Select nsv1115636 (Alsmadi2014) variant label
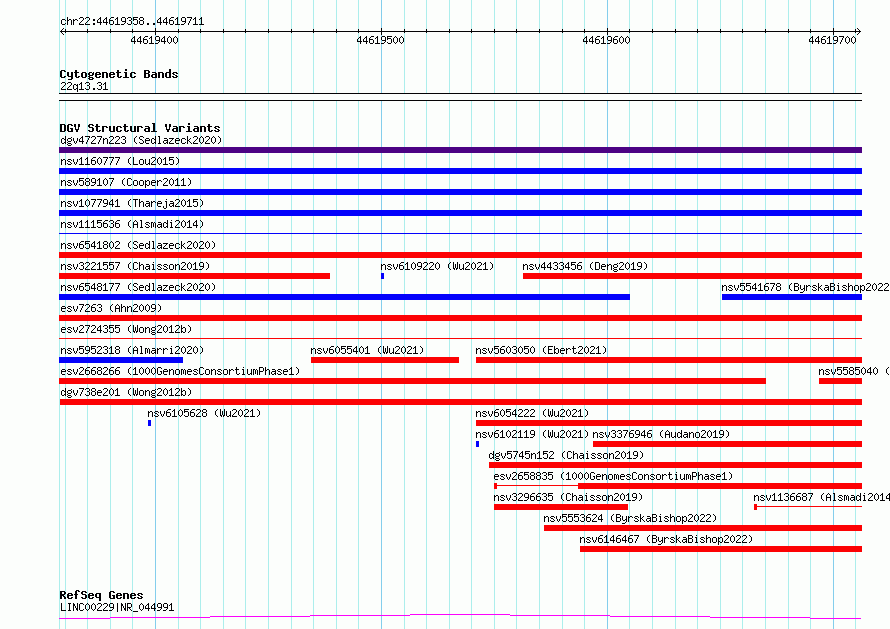The image size is (890, 629). [132, 224]
